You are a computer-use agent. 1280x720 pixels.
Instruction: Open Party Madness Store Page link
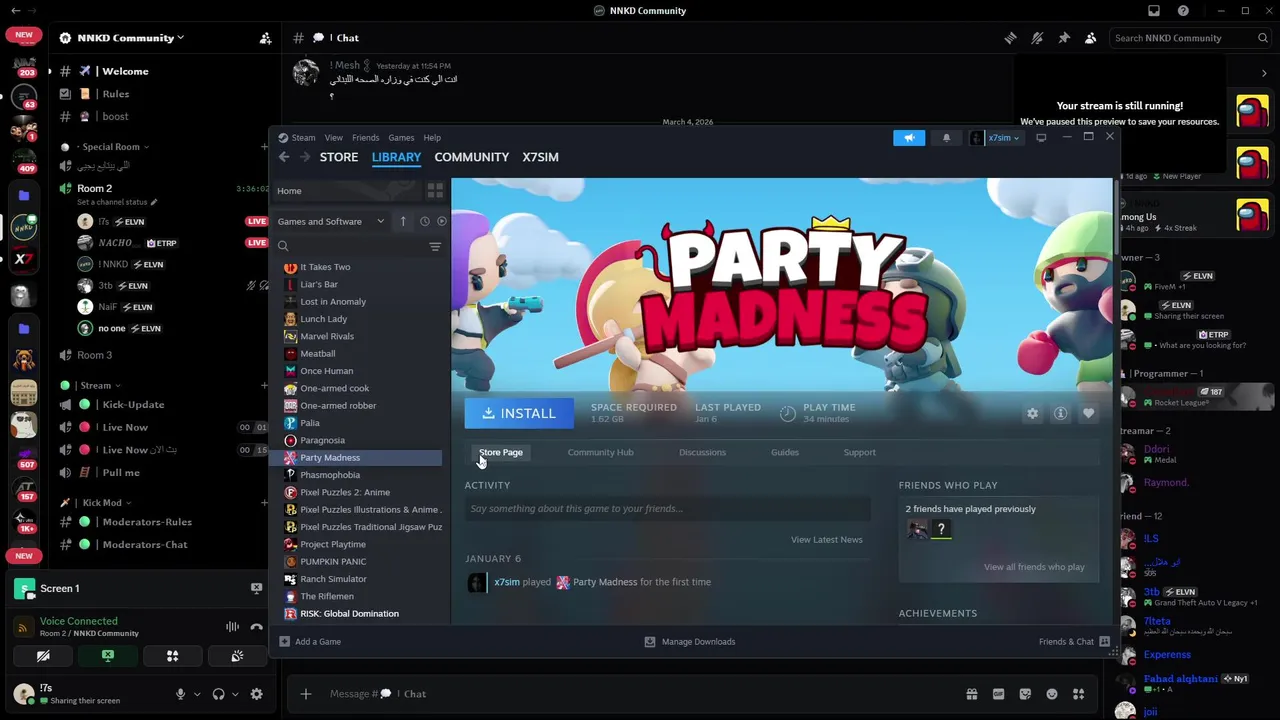coord(501,452)
